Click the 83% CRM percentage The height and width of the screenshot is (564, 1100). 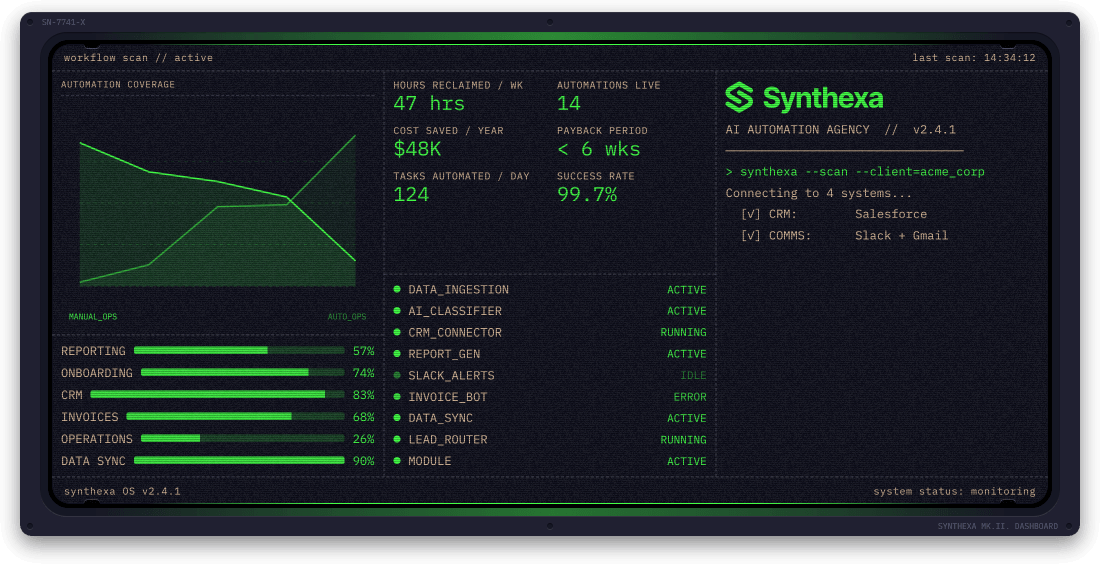363,395
